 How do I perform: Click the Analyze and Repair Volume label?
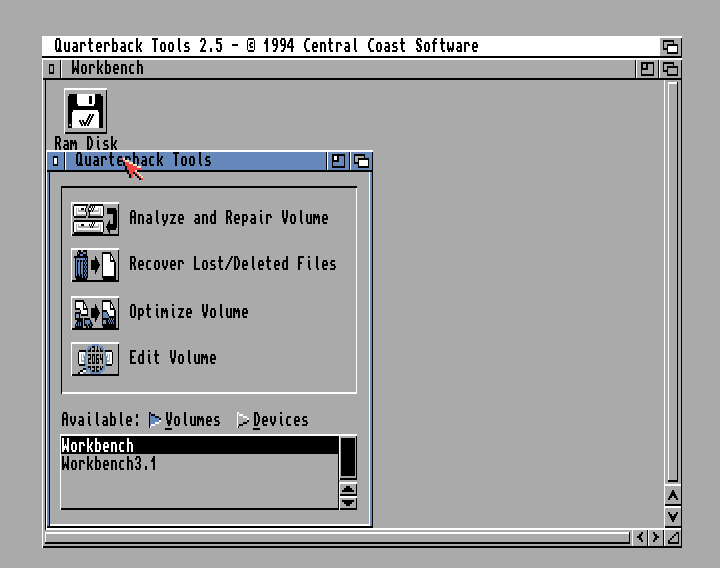coord(229,218)
